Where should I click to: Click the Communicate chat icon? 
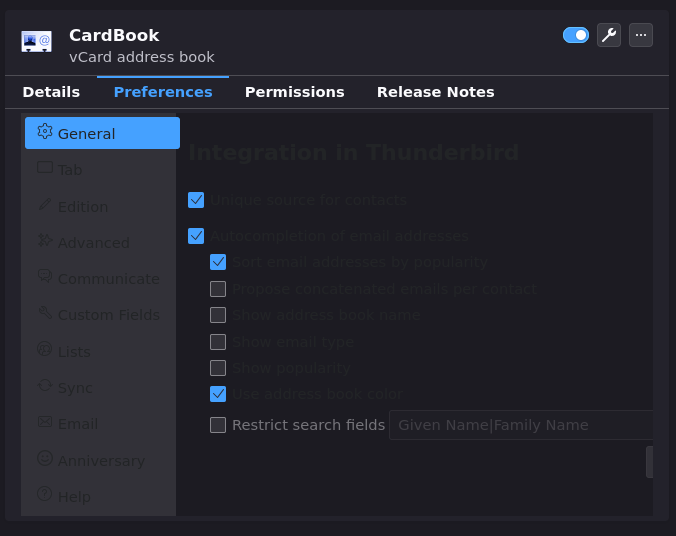44,277
